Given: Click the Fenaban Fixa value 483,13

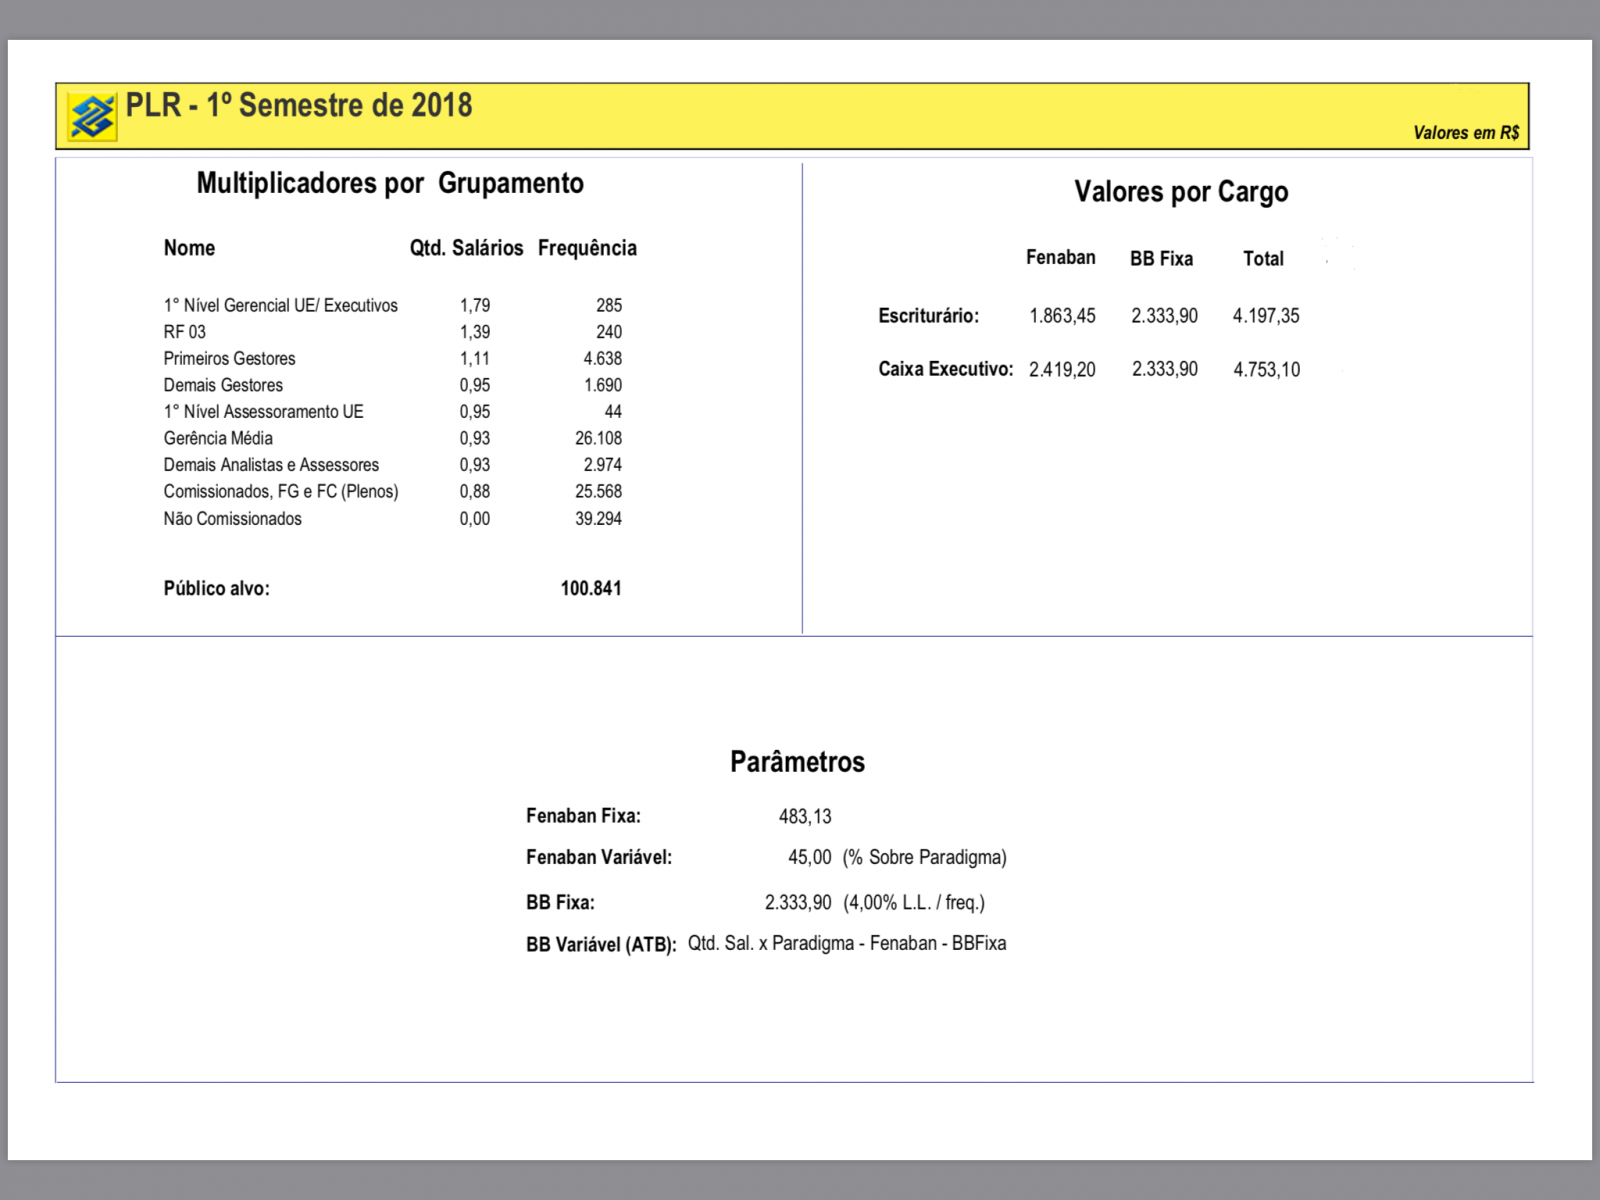Looking at the screenshot, I should pyautogui.click(x=805, y=817).
